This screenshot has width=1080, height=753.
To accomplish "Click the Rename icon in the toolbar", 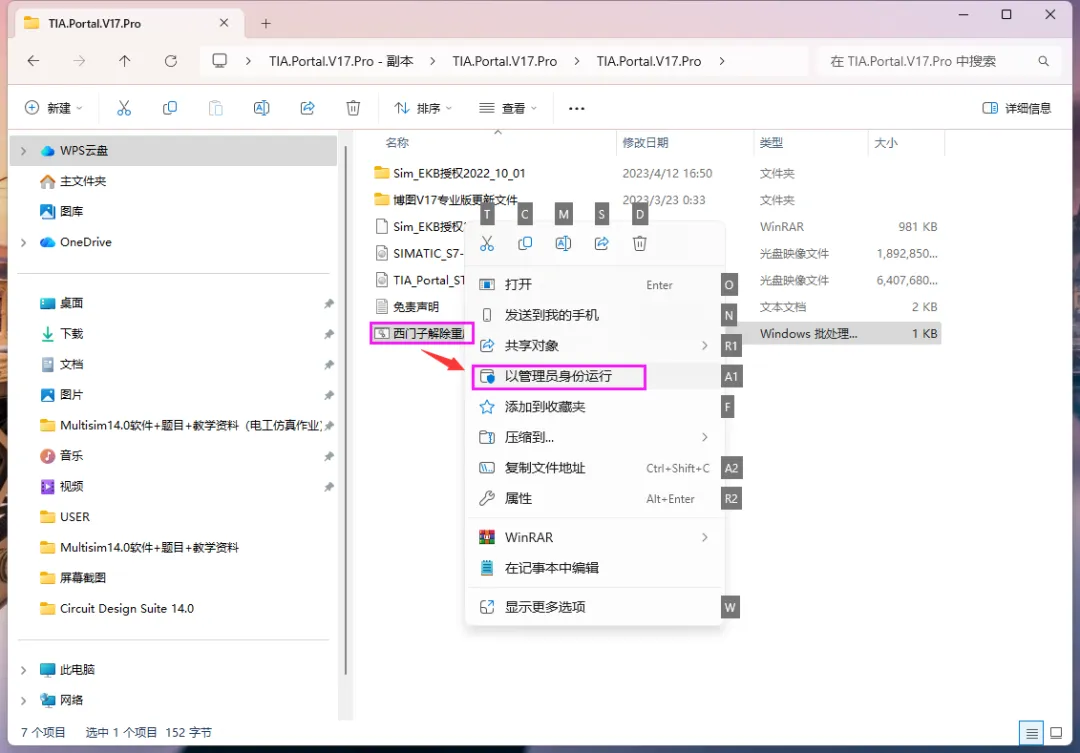I will [262, 108].
